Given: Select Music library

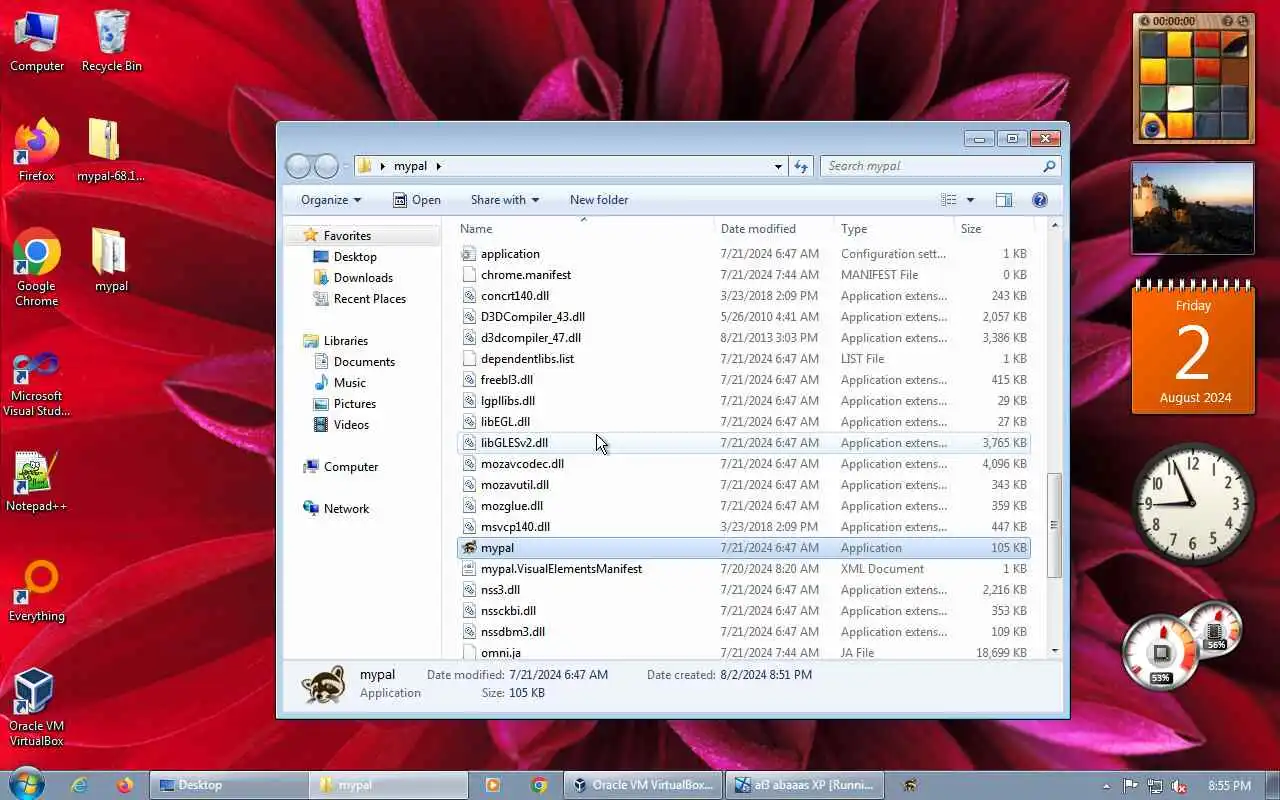Looking at the screenshot, I should click(x=349, y=383).
